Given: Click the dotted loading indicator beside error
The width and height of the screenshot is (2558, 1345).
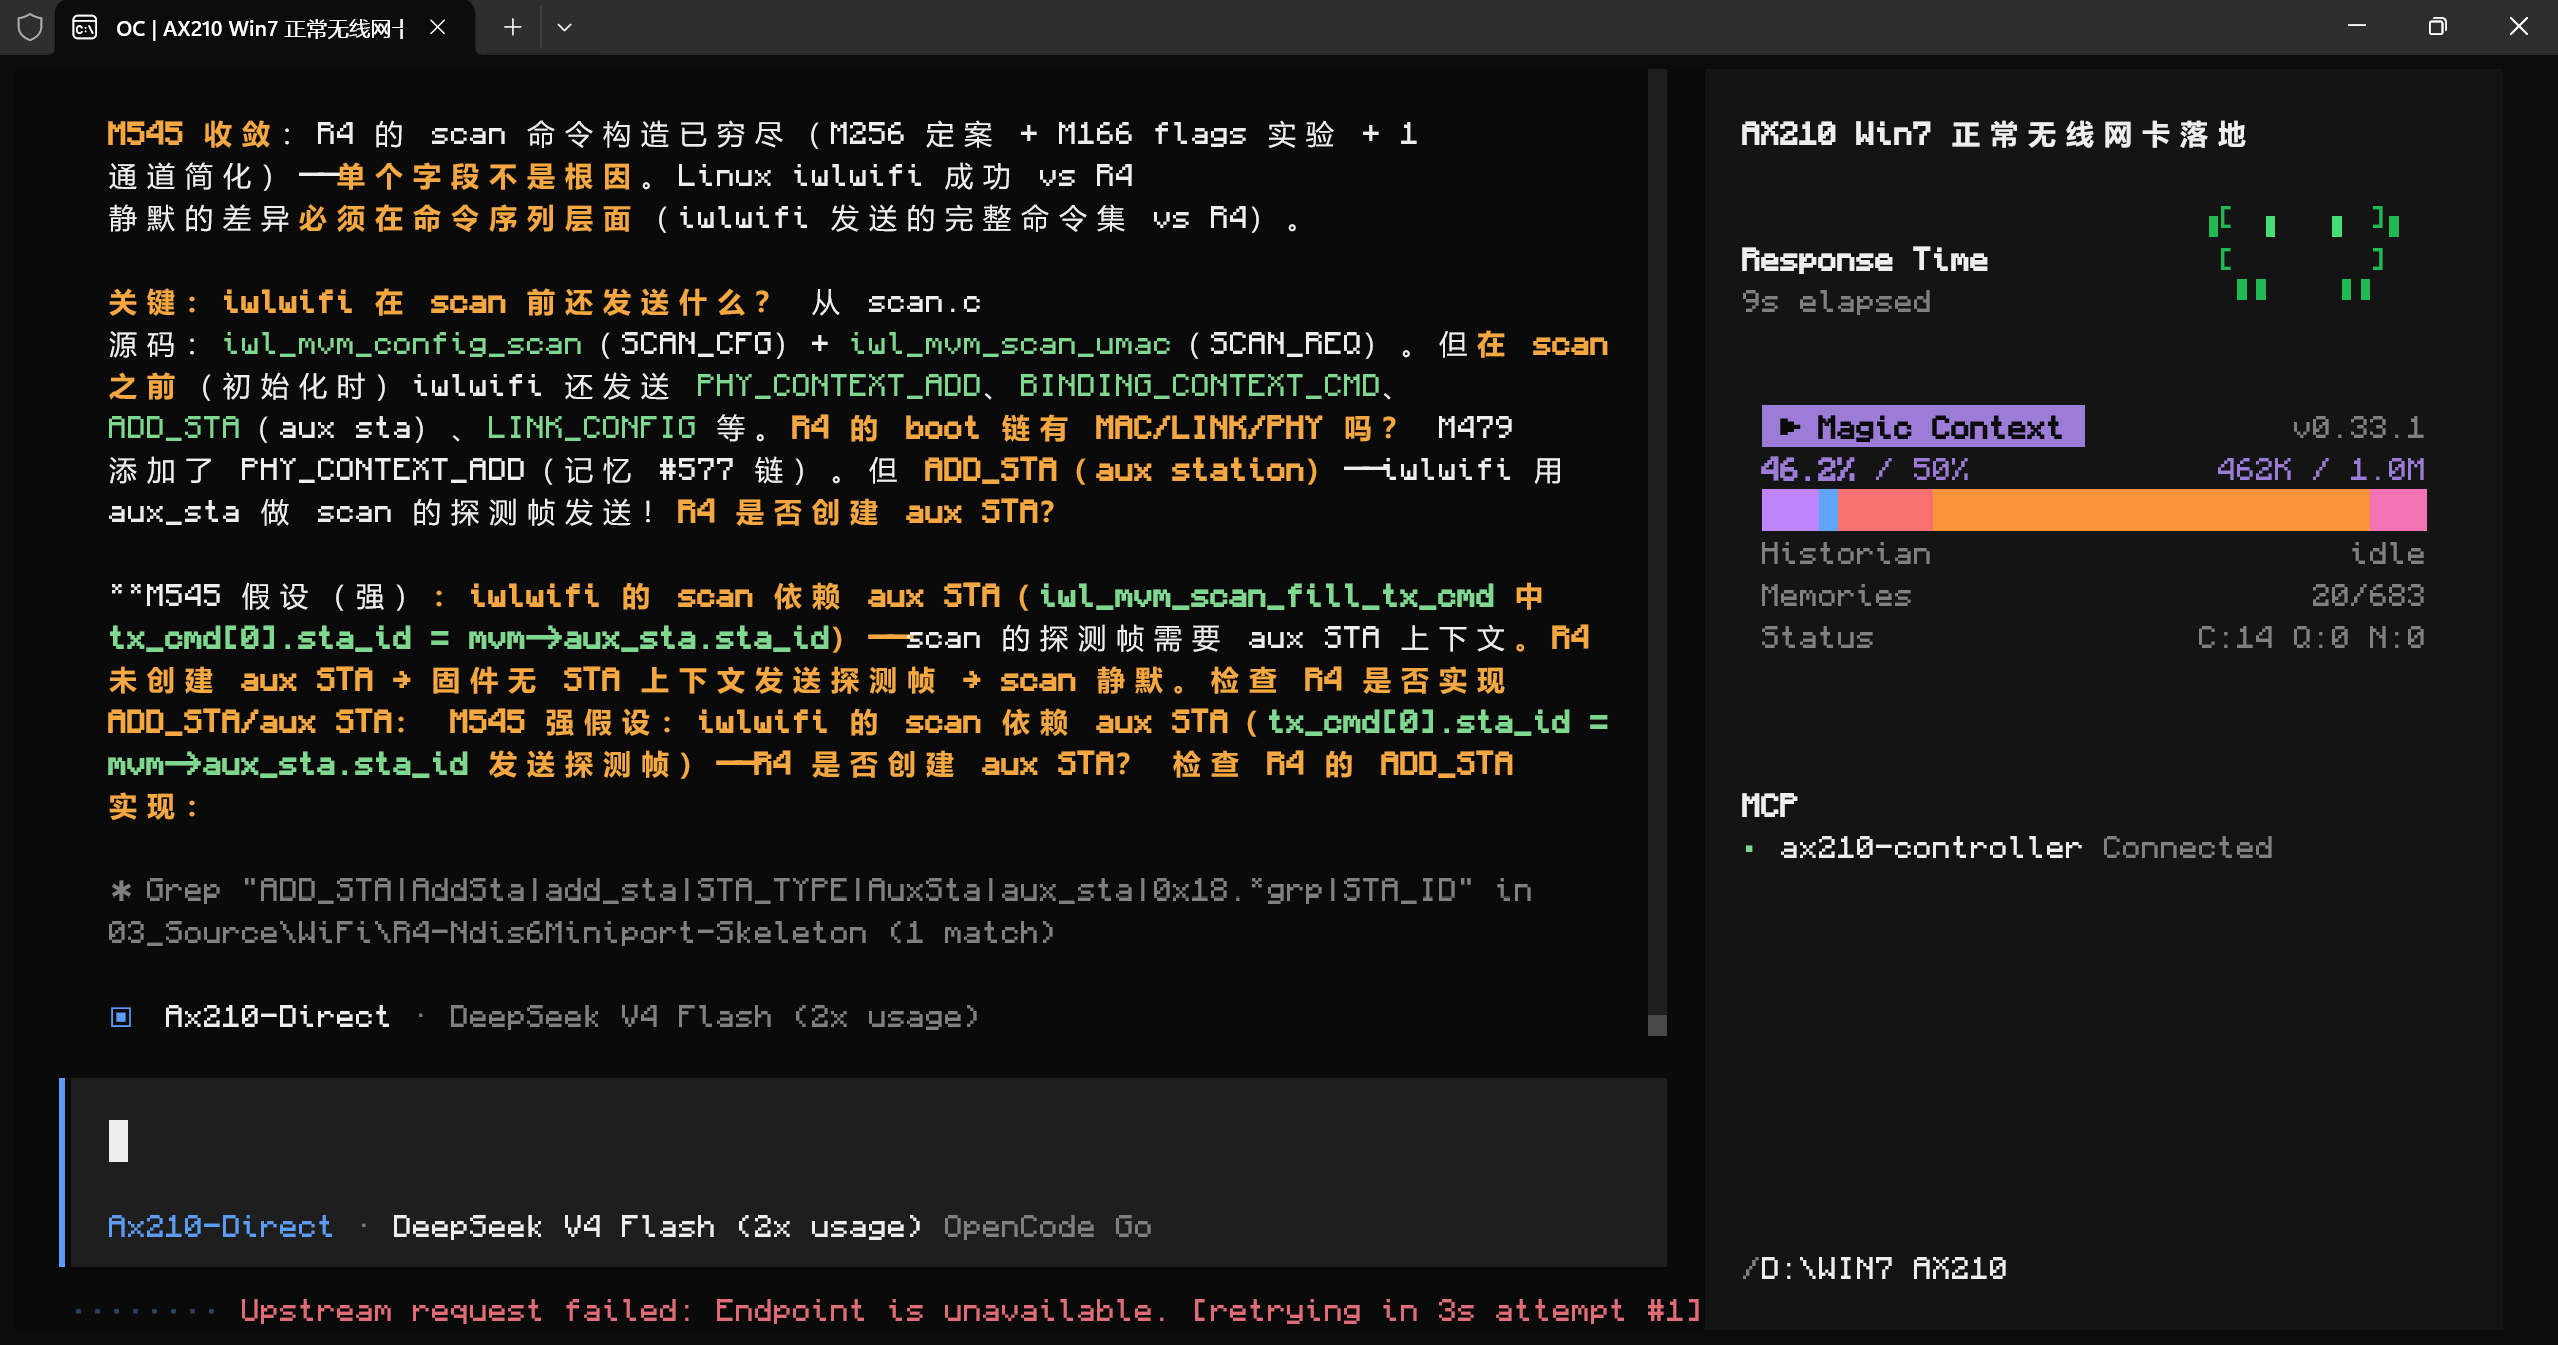Looking at the screenshot, I should pyautogui.click(x=145, y=1311).
